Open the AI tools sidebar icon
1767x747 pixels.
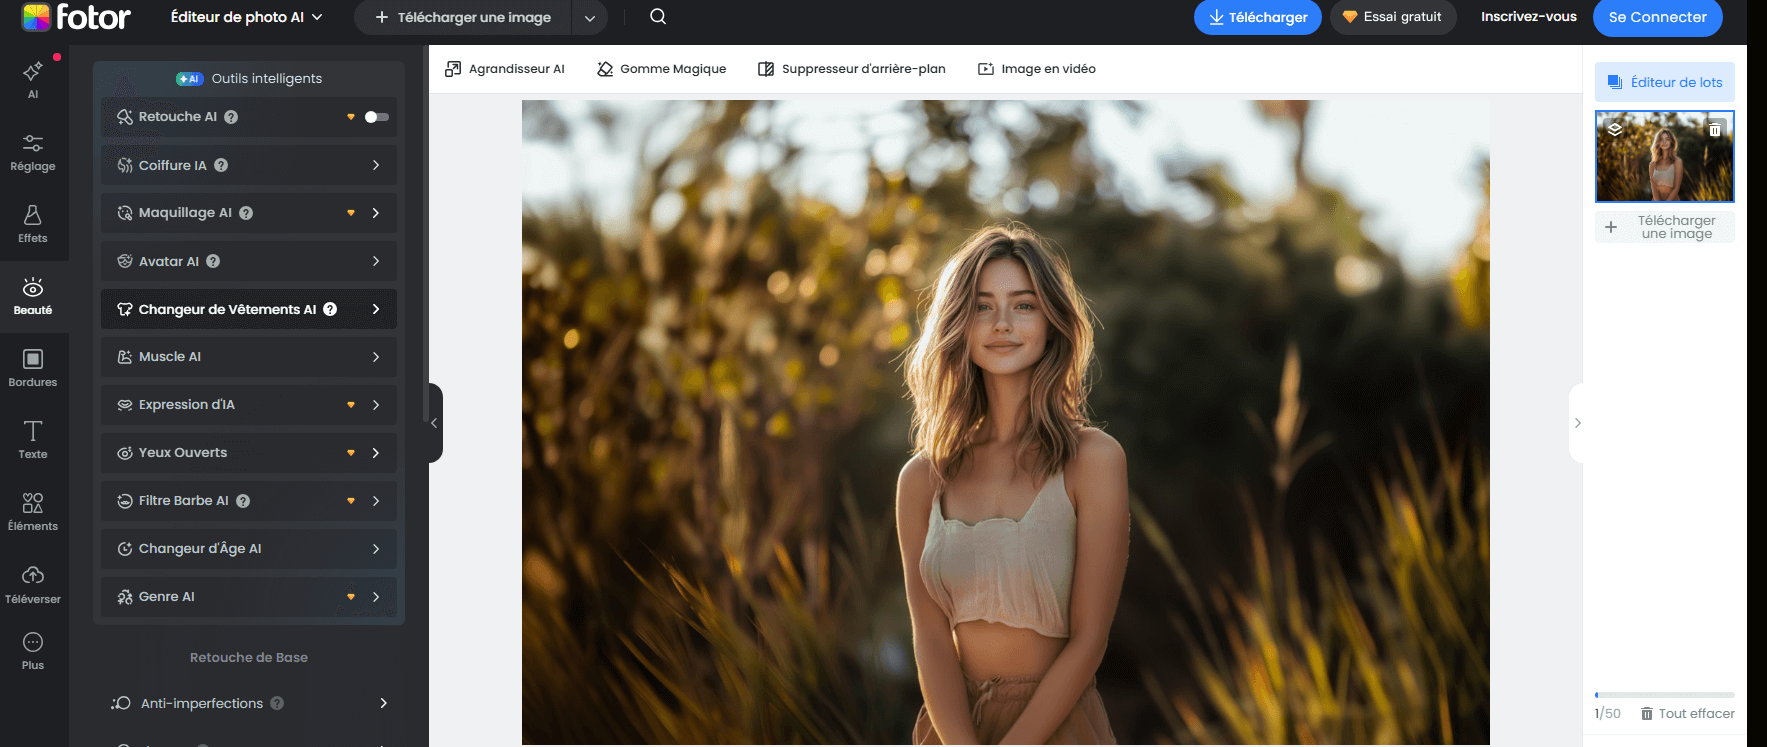(33, 79)
